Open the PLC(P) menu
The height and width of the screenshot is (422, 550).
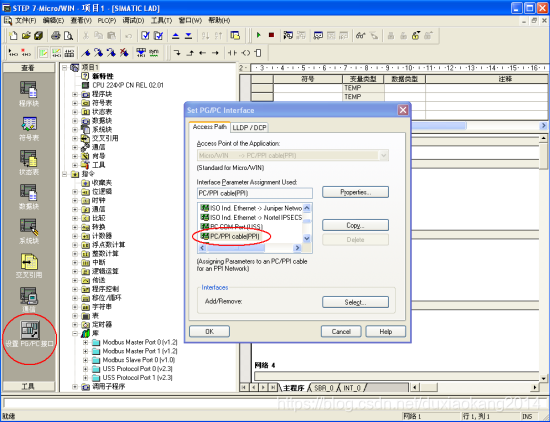point(107,20)
